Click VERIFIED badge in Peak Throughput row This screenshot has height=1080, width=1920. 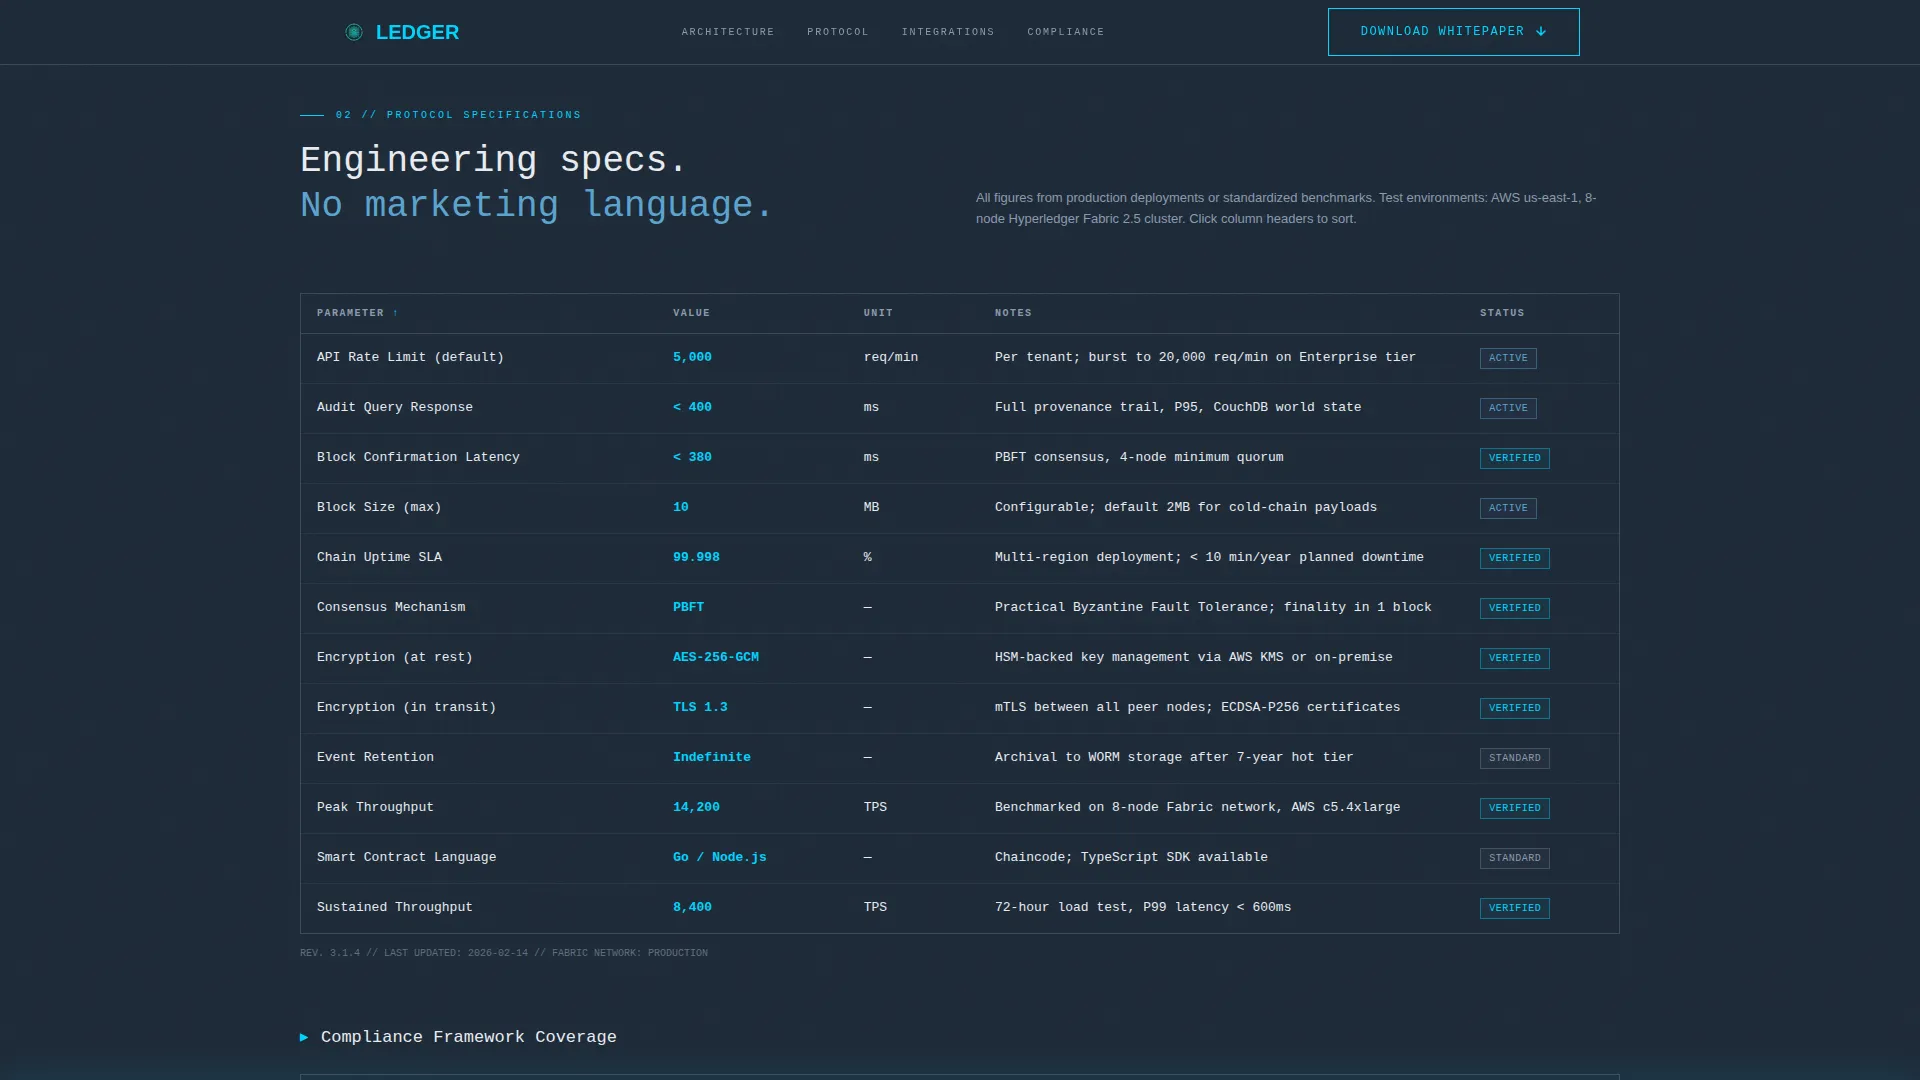(x=1514, y=808)
